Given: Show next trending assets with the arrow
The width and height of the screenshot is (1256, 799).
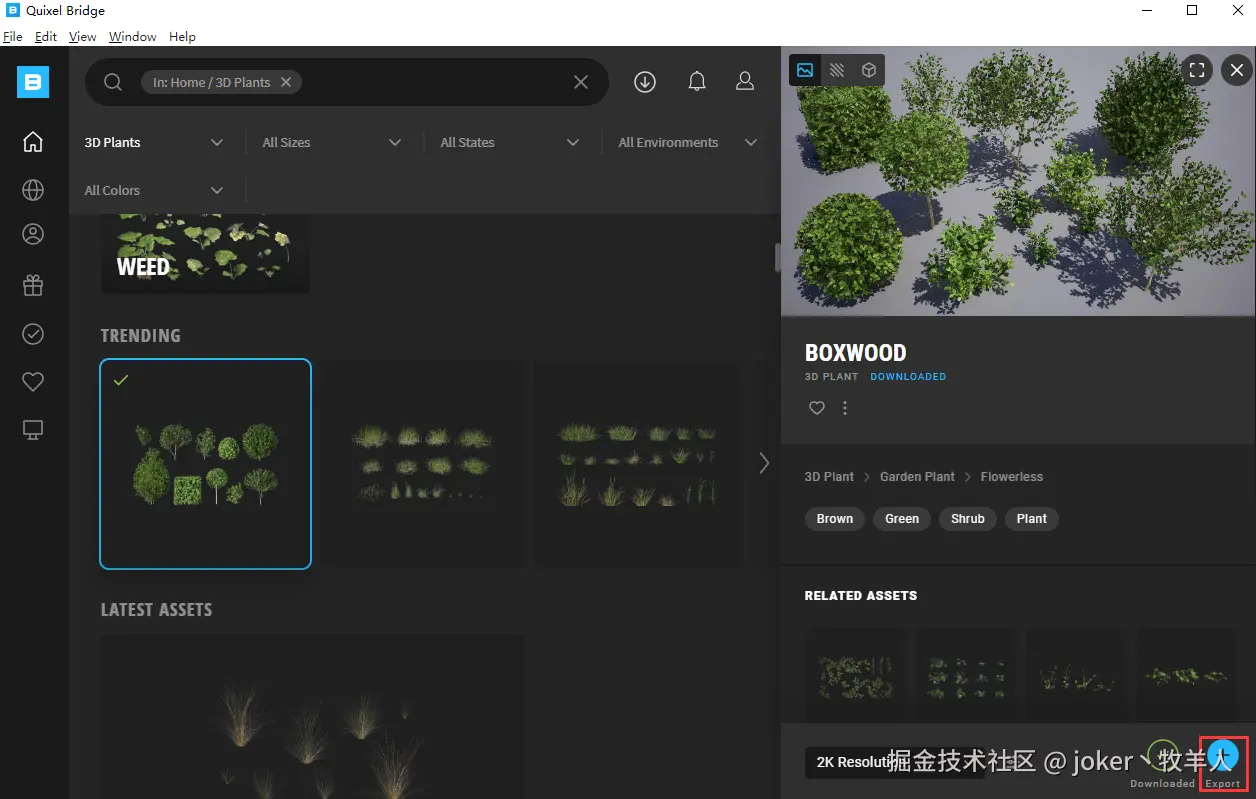Looking at the screenshot, I should tap(764, 463).
